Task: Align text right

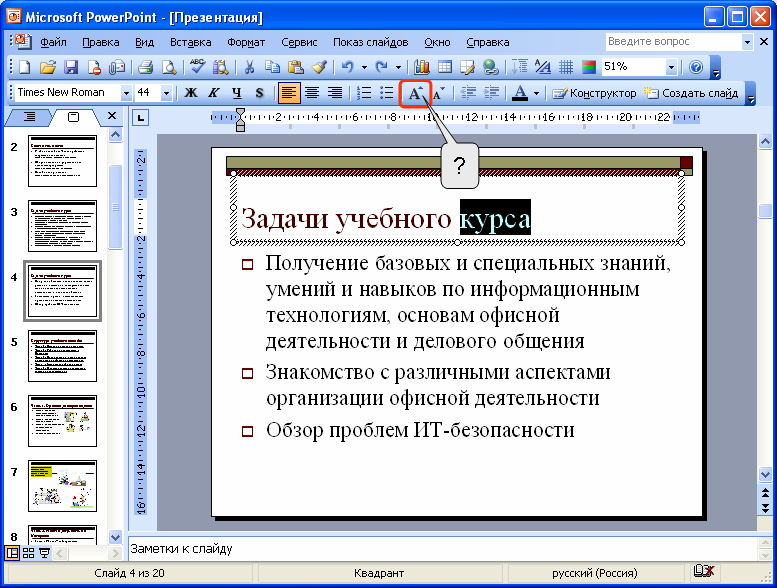Action: click(335, 93)
